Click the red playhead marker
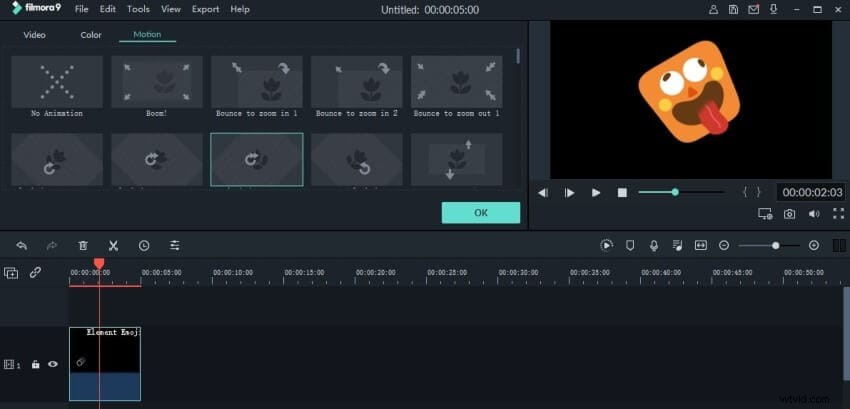 click(99, 264)
